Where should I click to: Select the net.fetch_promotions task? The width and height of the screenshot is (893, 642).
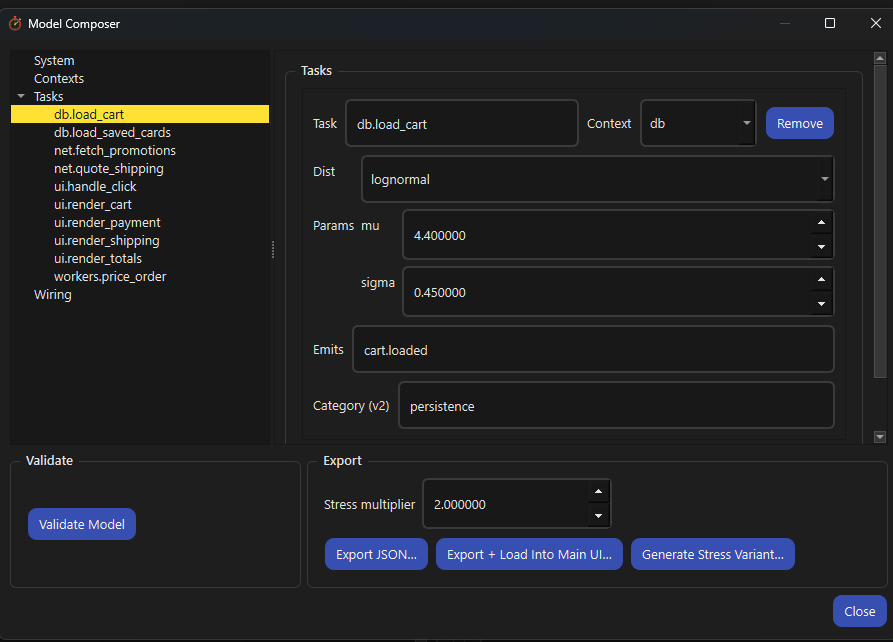coord(114,151)
